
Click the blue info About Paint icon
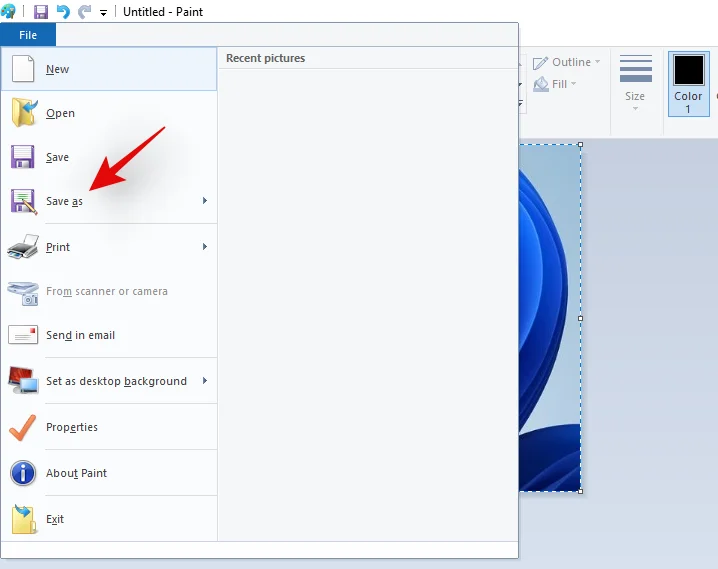pyautogui.click(x=23, y=473)
